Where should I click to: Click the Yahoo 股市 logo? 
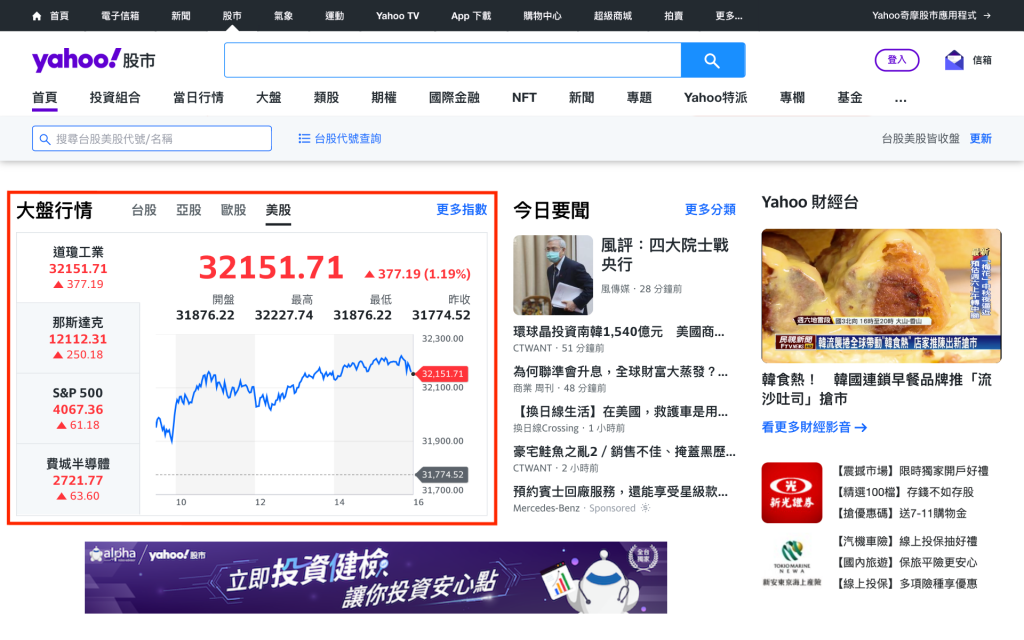click(93, 60)
